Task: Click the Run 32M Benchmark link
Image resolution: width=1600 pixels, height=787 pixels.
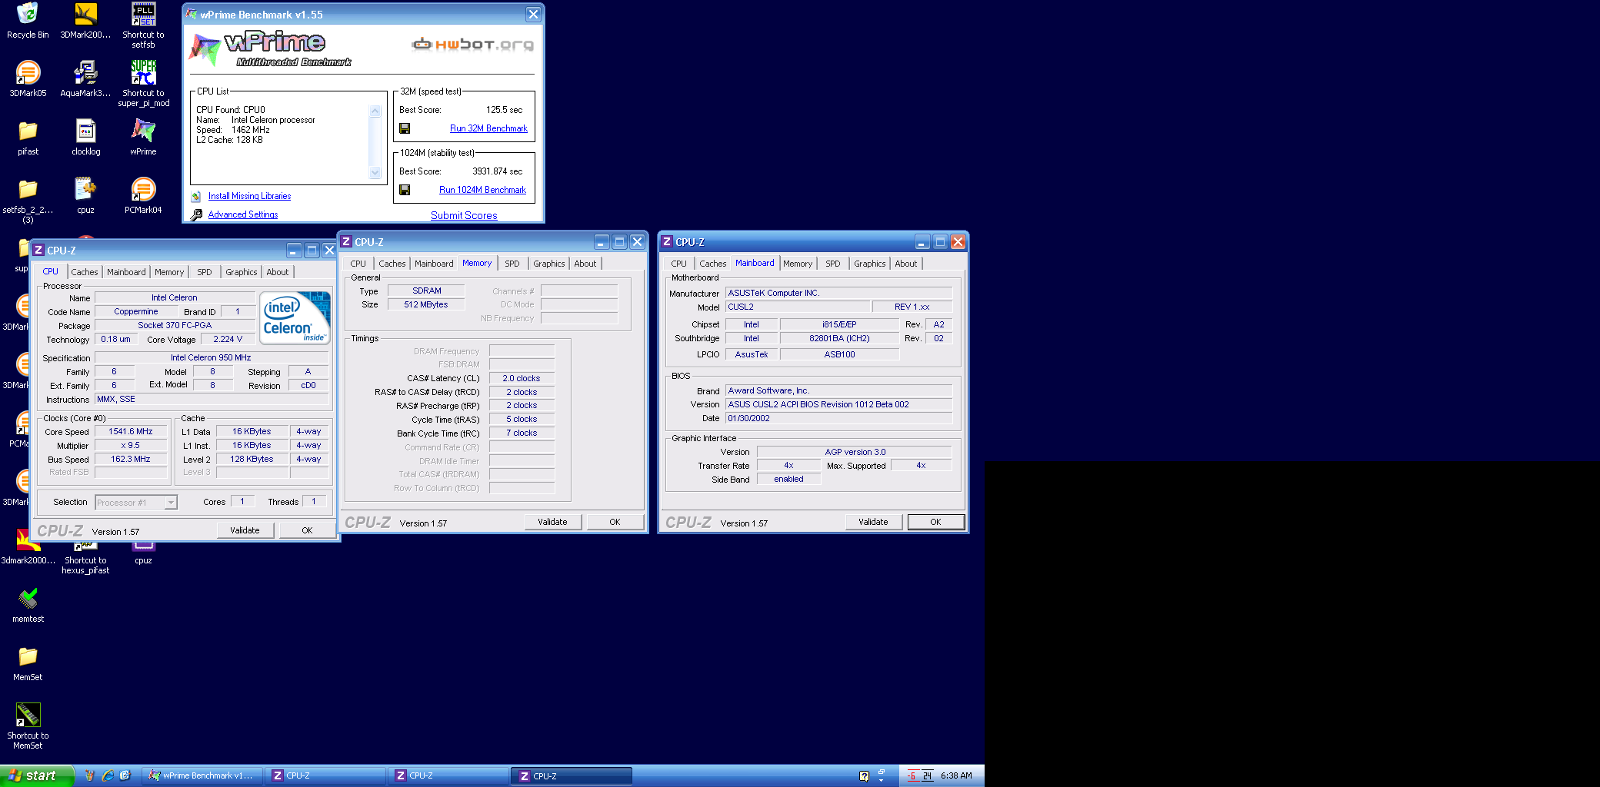Action: point(489,128)
